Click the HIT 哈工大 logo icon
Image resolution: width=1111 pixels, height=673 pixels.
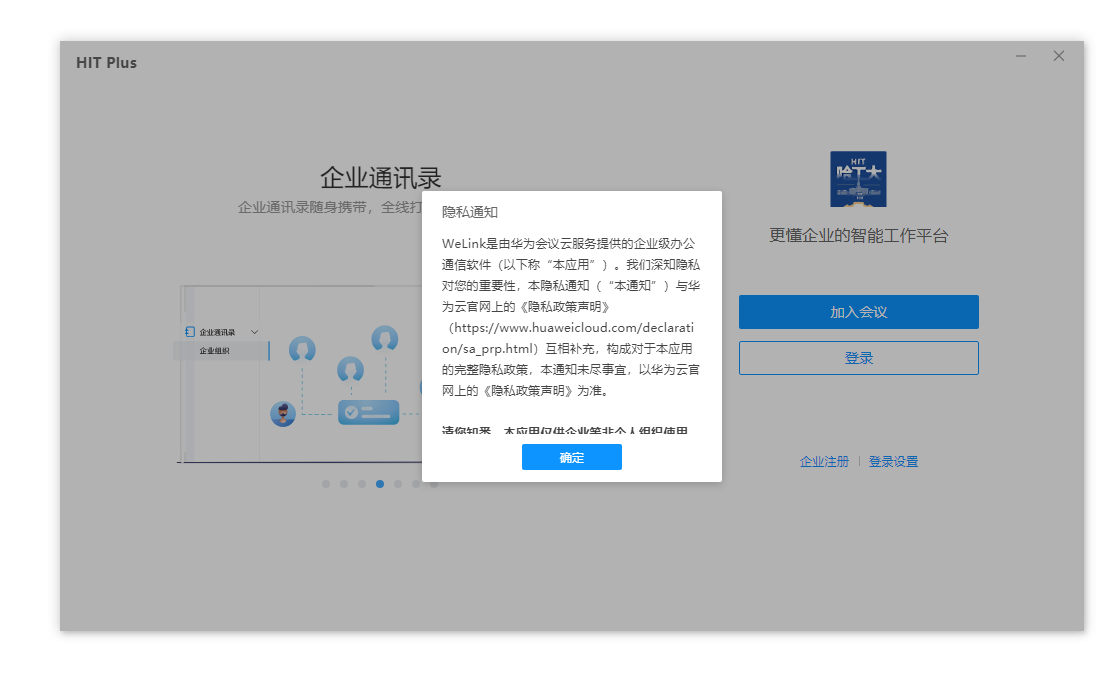(x=858, y=179)
